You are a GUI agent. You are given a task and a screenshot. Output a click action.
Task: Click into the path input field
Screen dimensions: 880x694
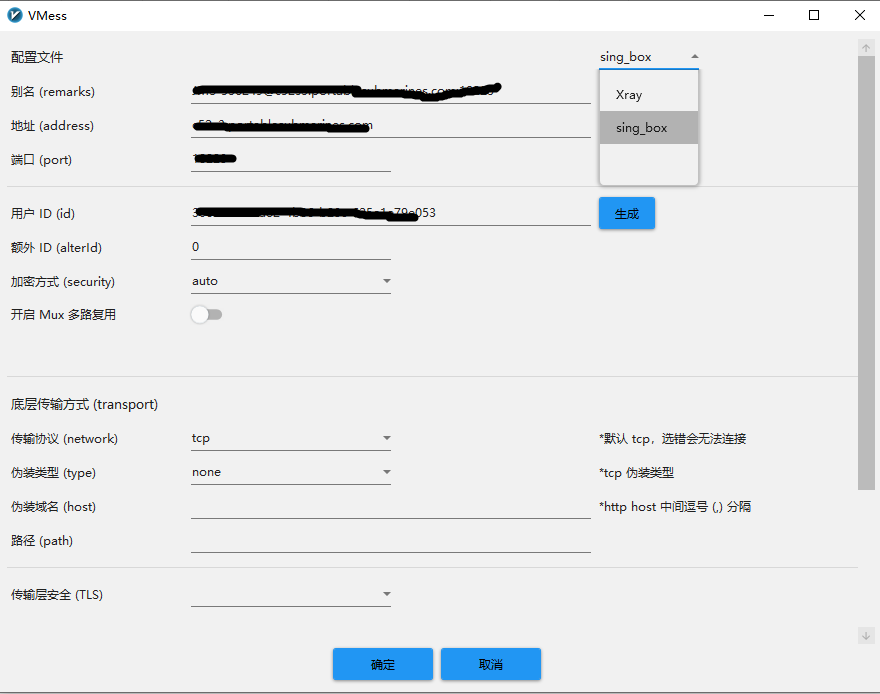(390, 541)
